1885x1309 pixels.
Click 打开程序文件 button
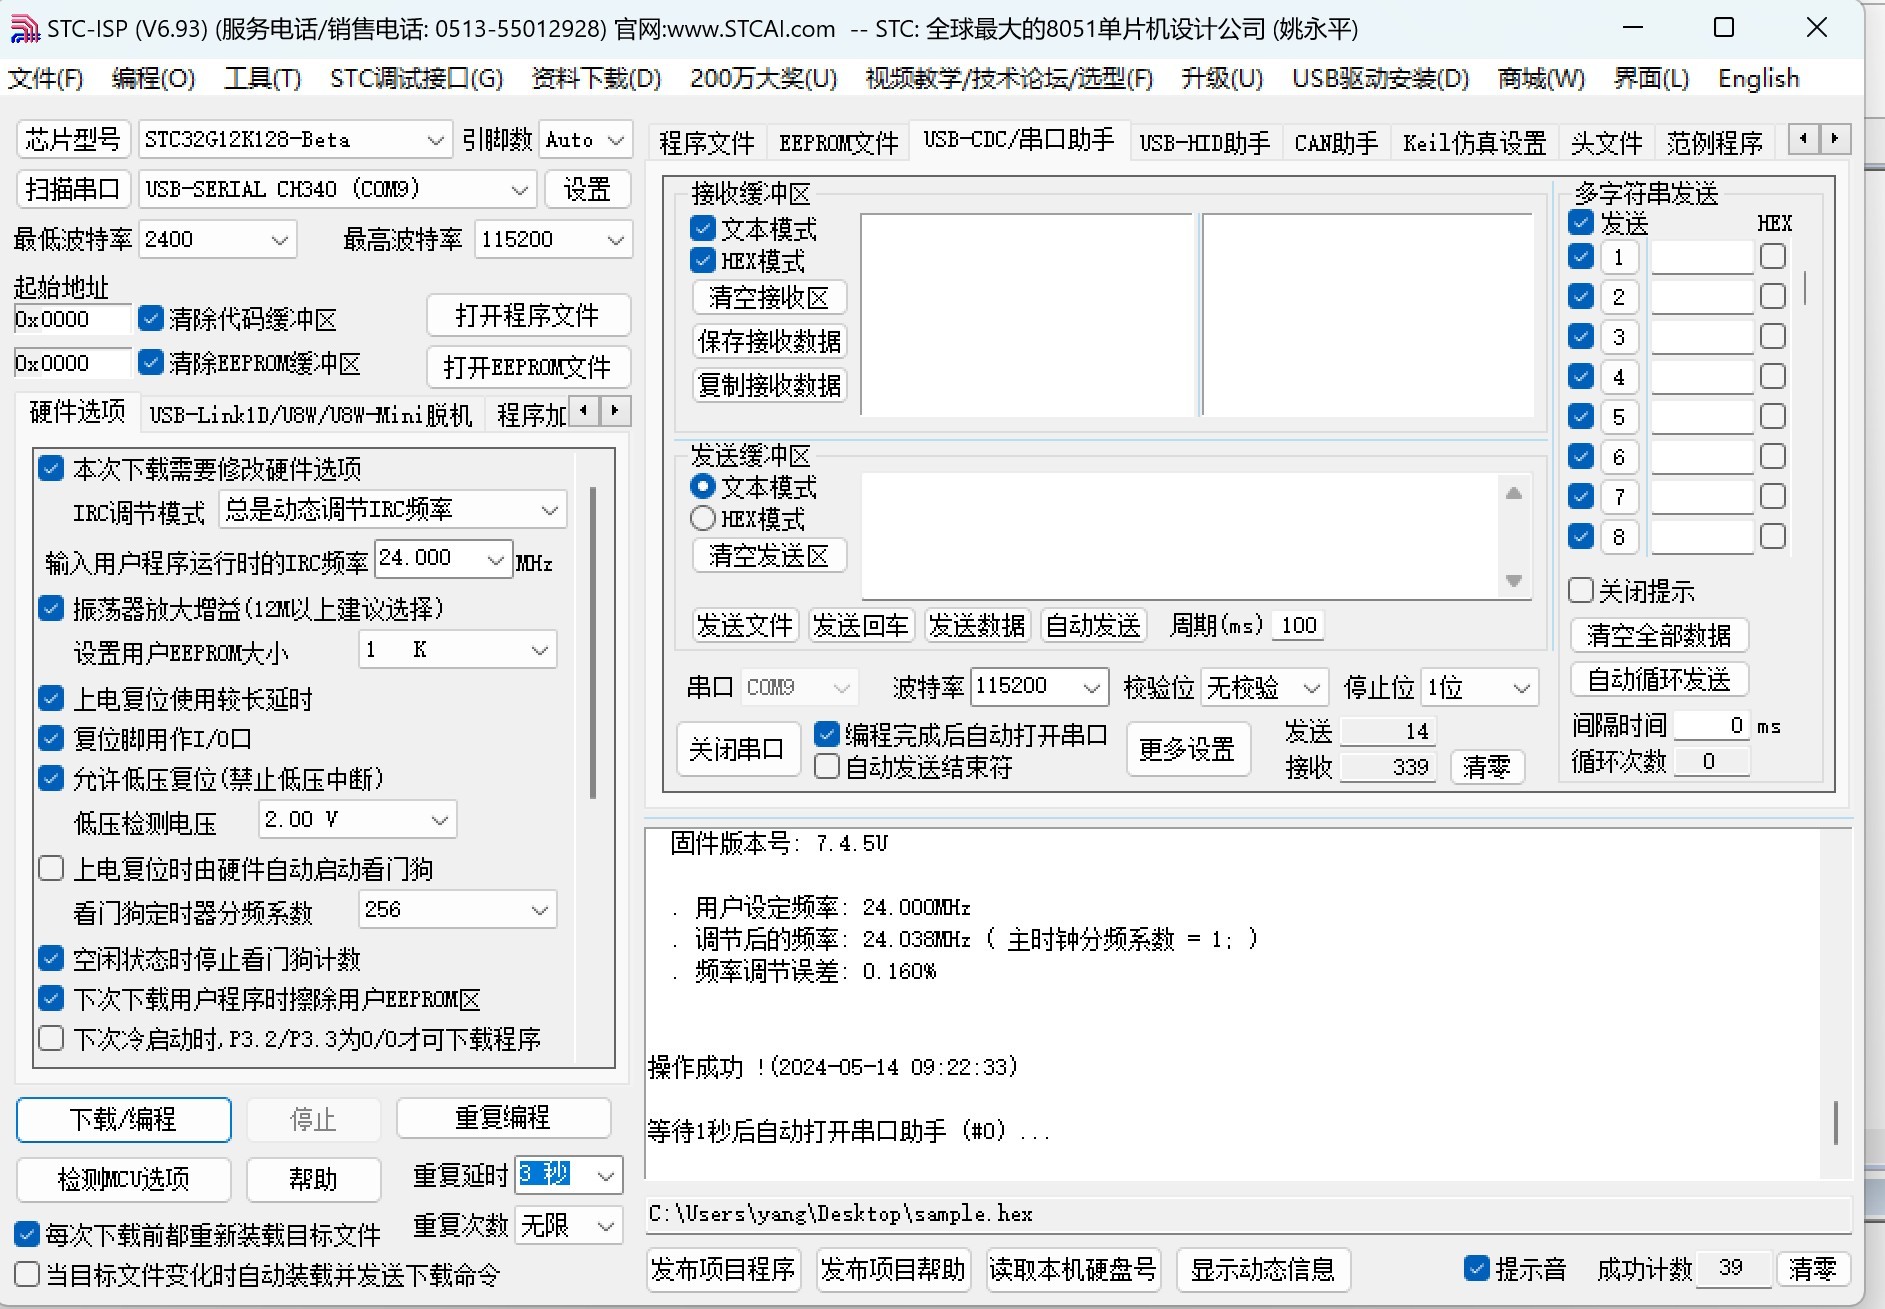527,315
